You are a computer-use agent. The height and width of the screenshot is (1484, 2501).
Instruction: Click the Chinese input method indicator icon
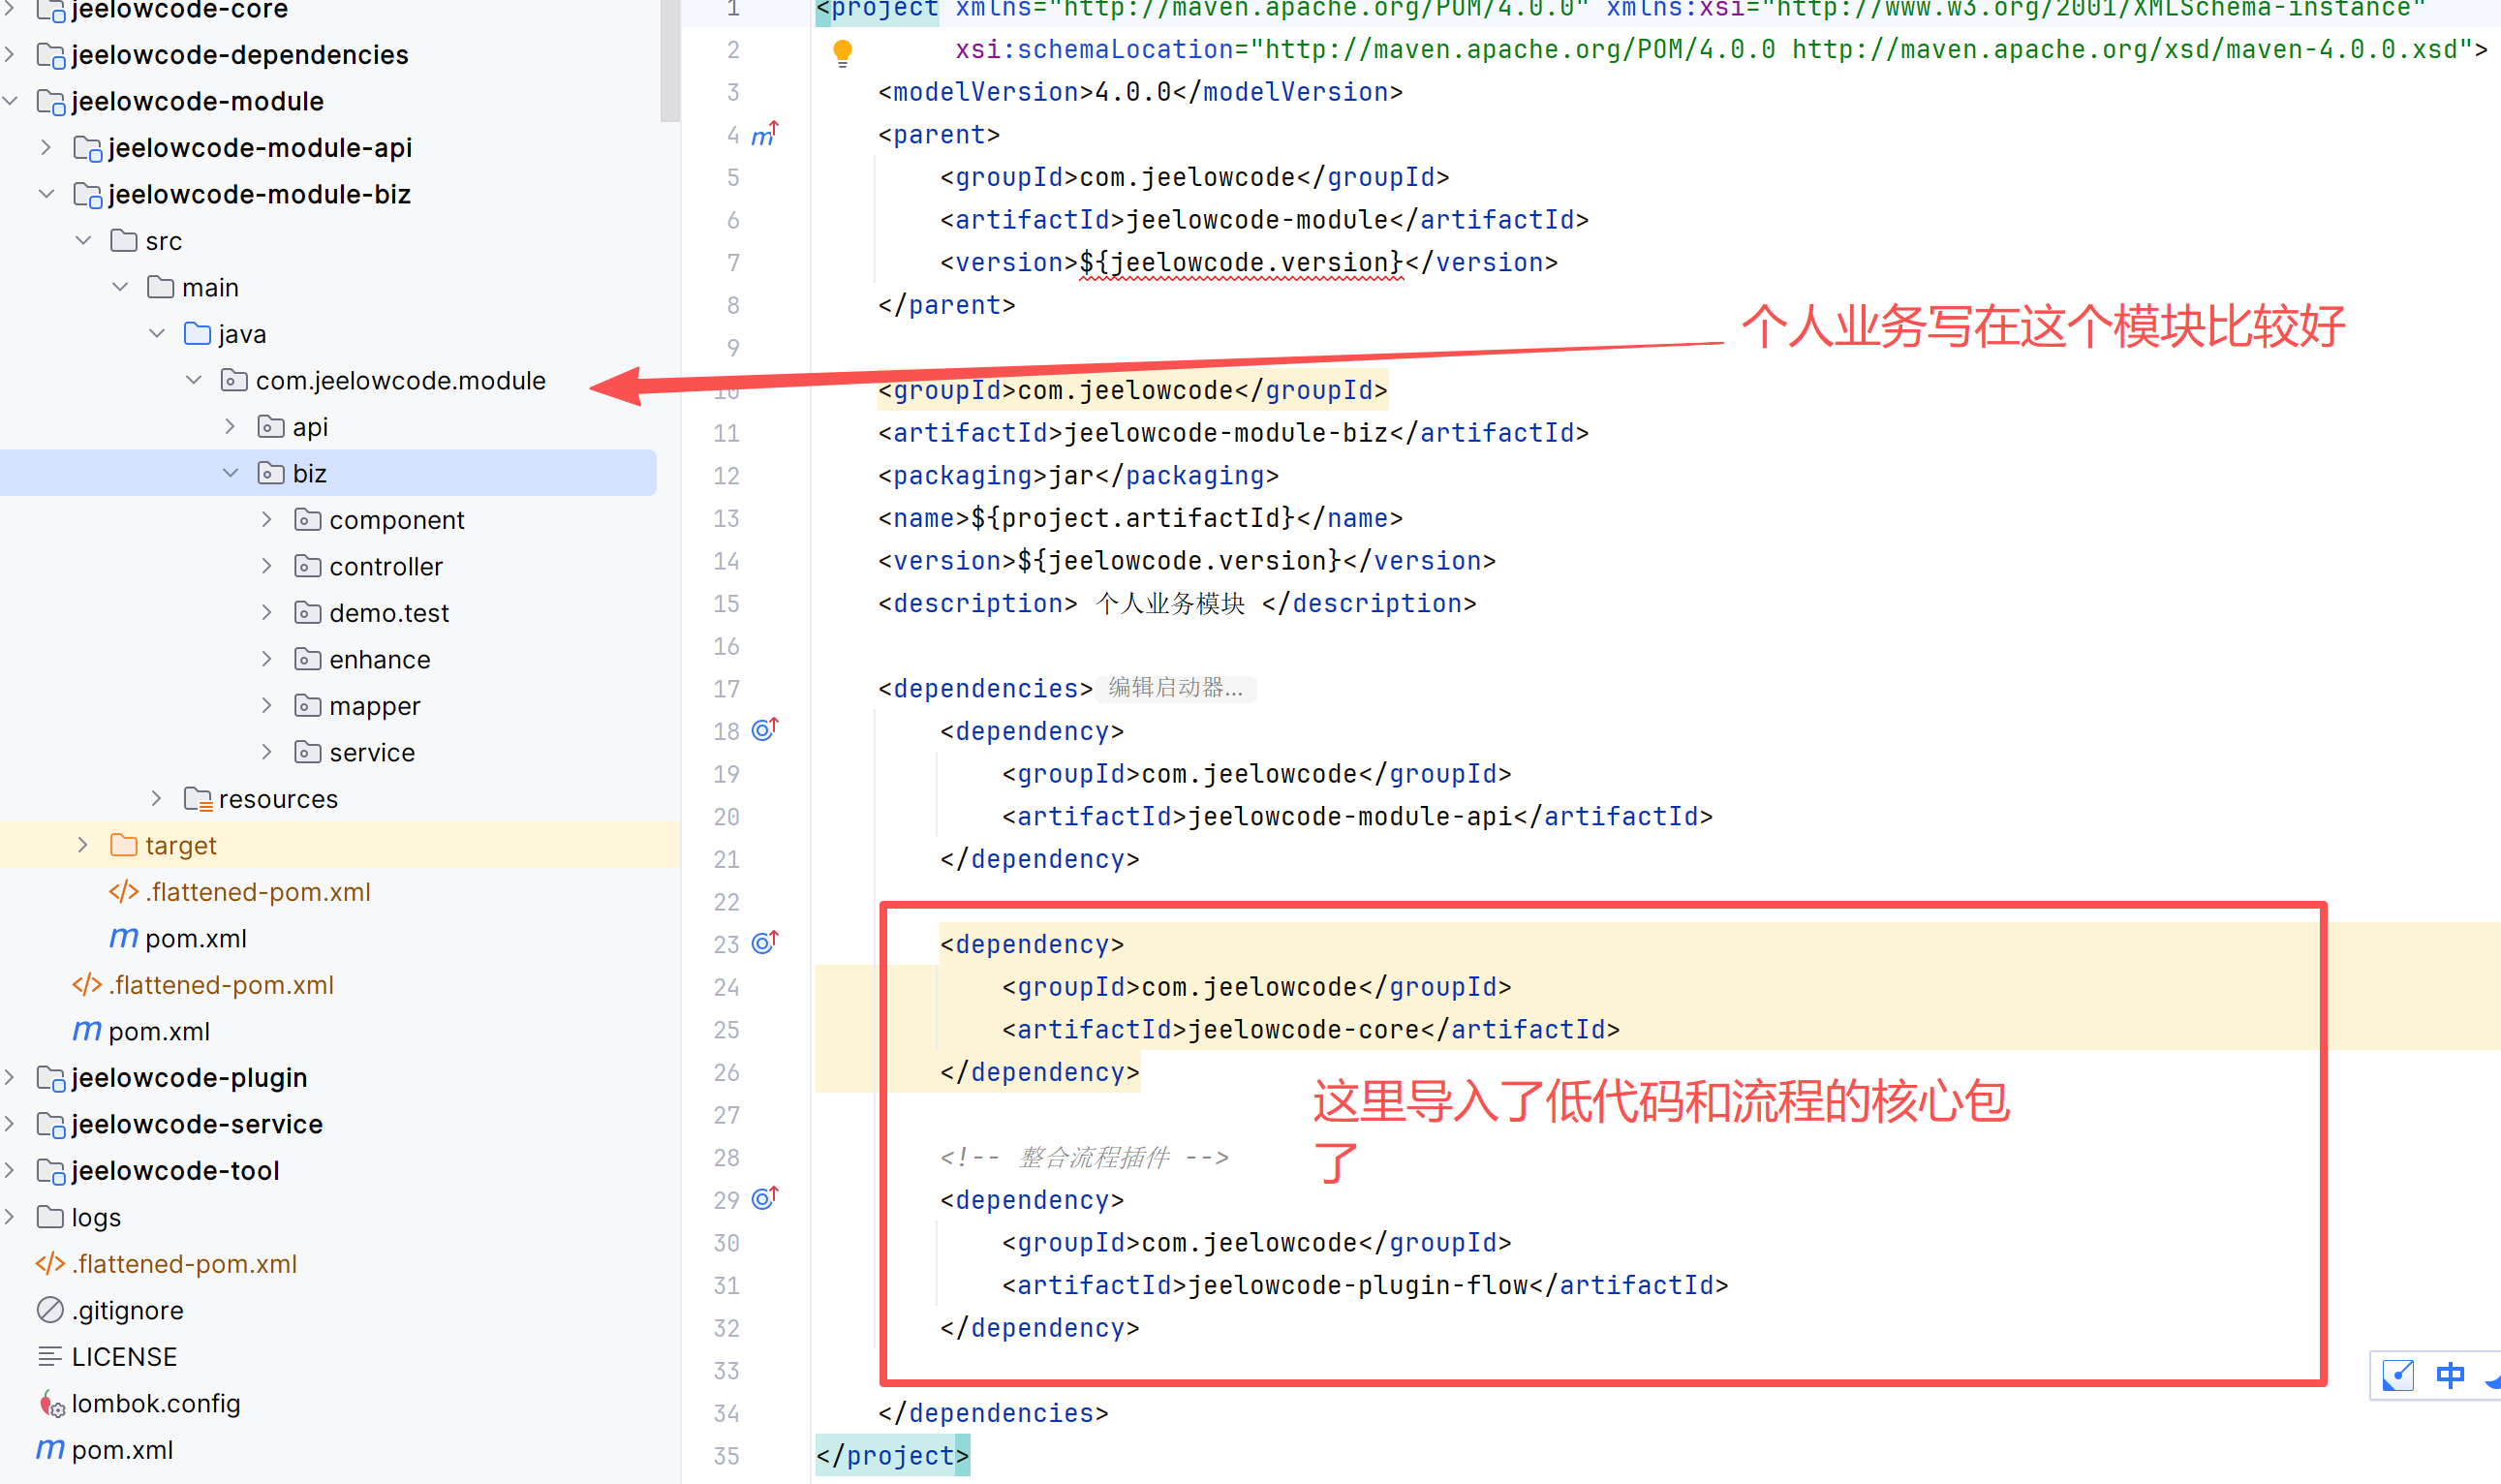[x=2449, y=1376]
